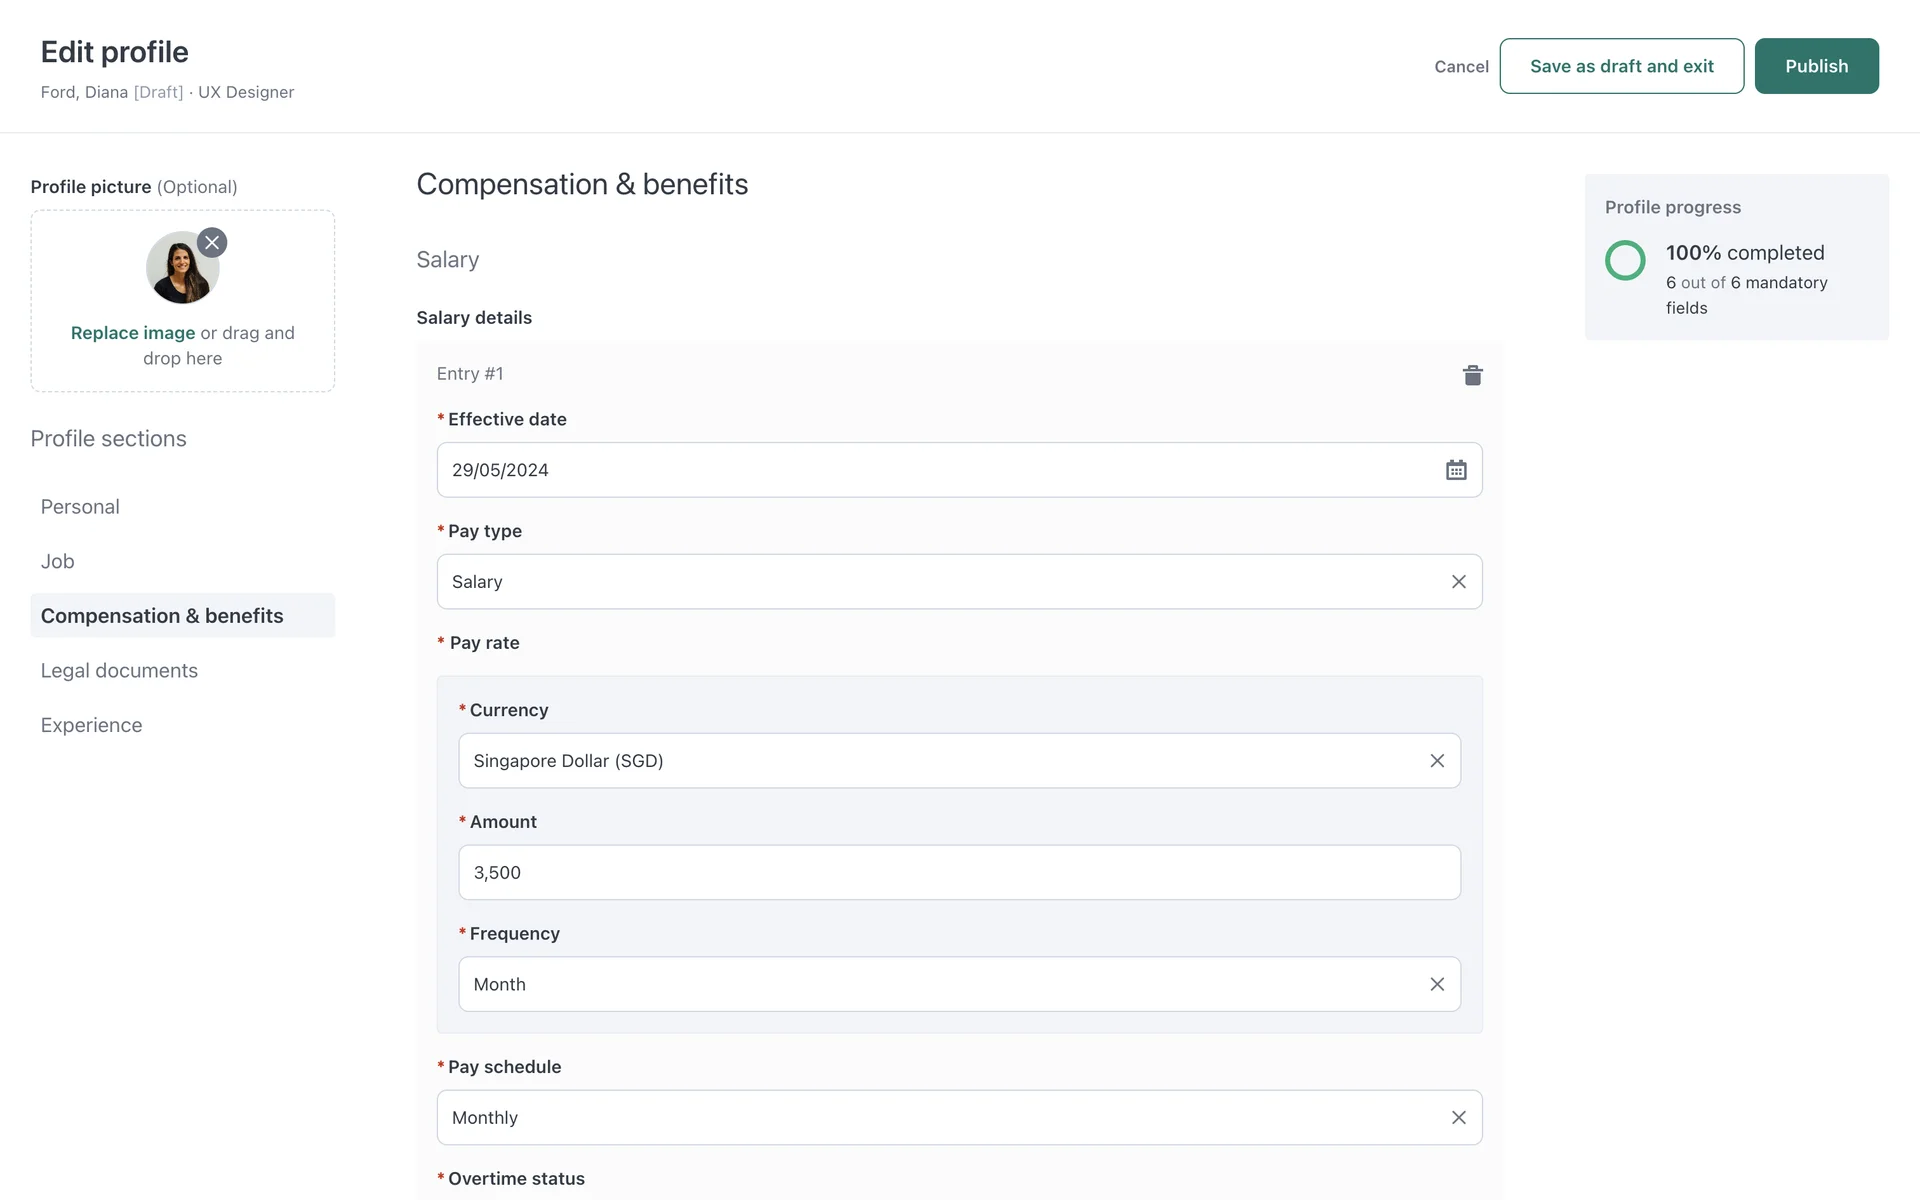Click the Publish button
The width and height of the screenshot is (1920, 1200).
coord(1816,66)
